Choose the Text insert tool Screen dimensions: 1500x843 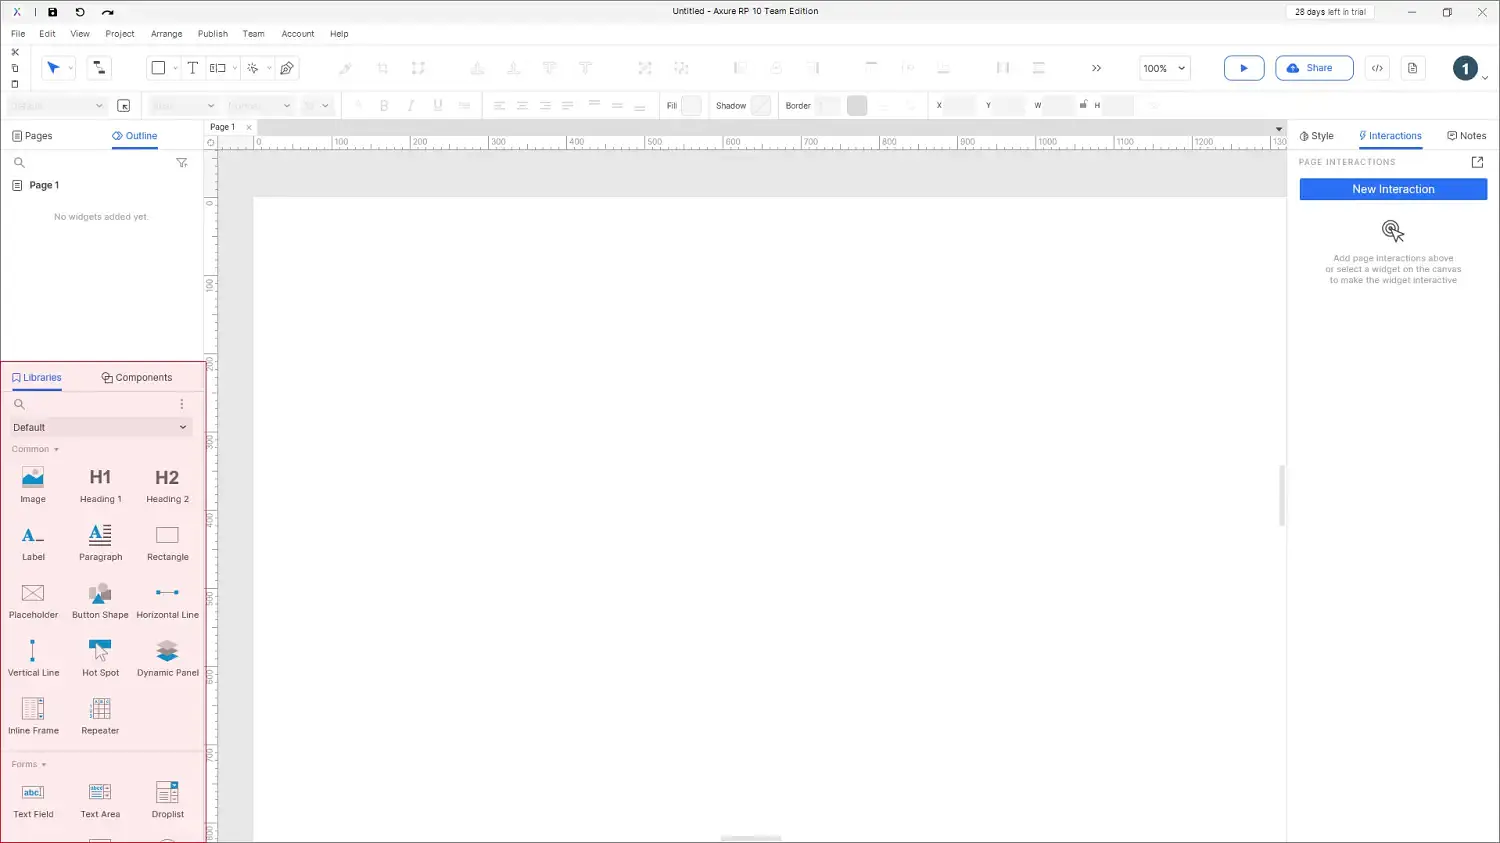pos(193,68)
